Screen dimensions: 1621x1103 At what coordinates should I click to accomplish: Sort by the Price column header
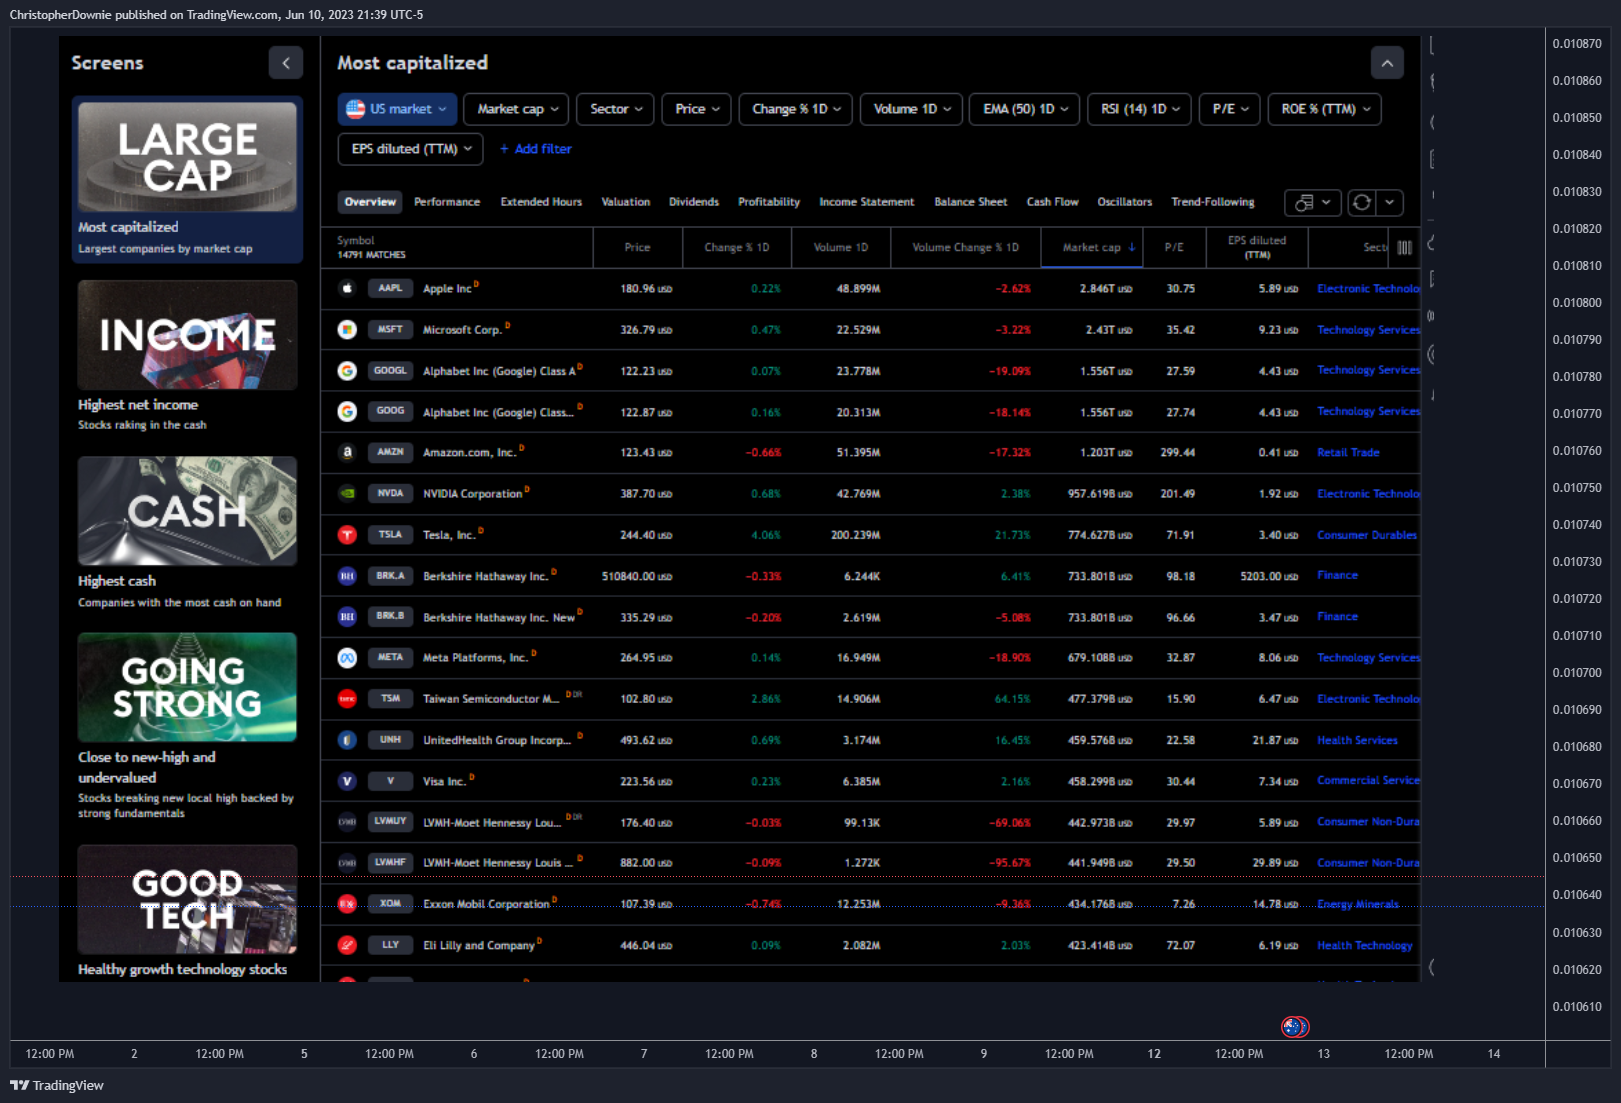[x=638, y=247]
